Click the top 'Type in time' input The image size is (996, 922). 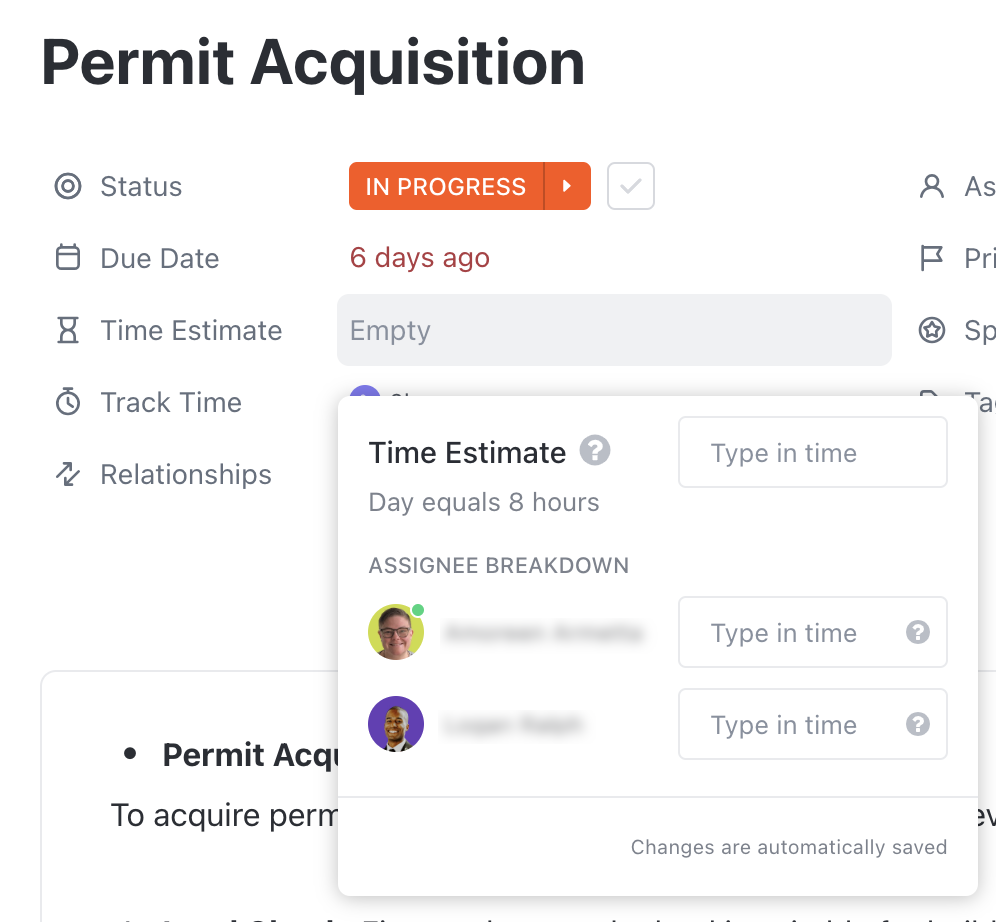pyautogui.click(x=812, y=452)
